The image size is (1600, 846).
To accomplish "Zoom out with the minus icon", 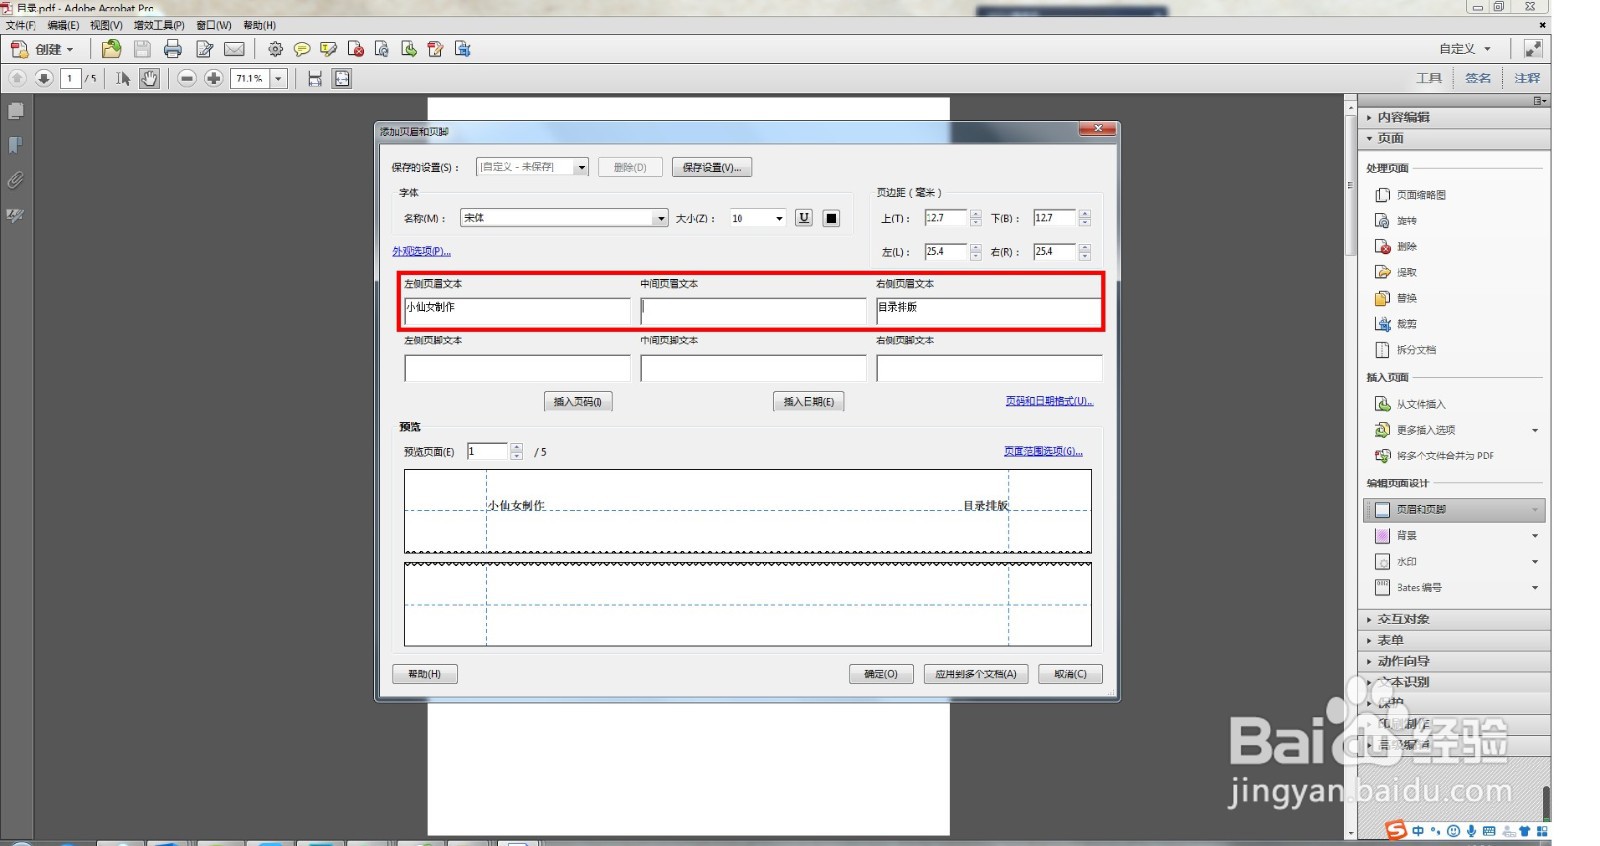I will pos(187,78).
